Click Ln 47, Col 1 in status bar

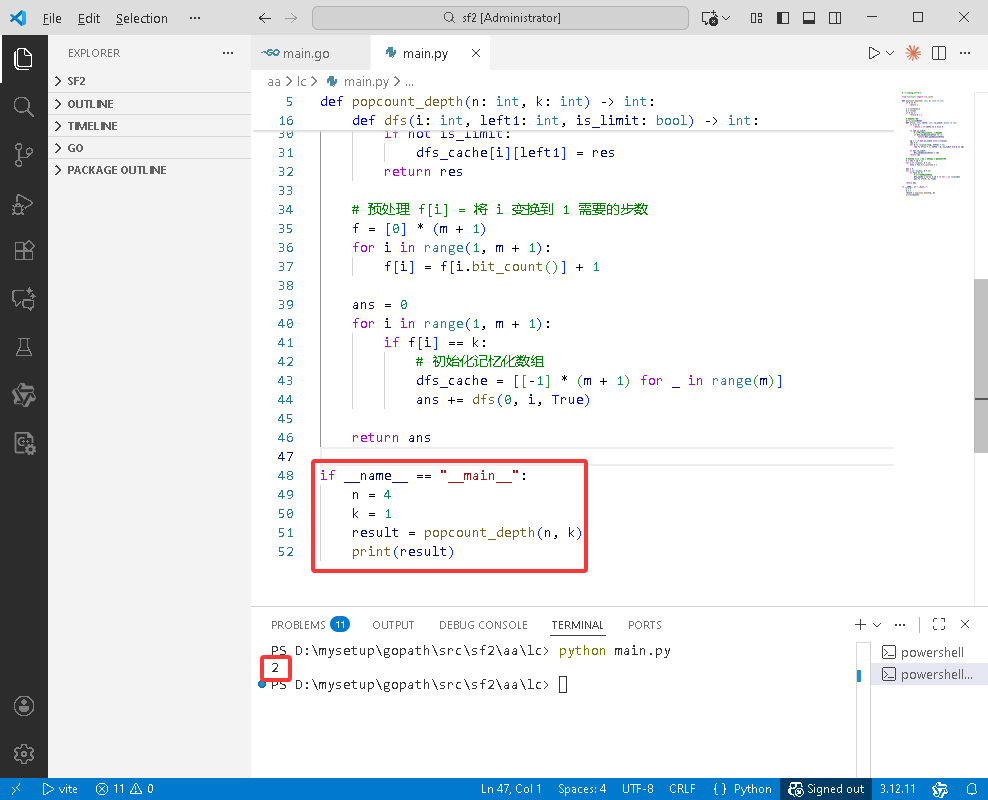[x=511, y=789]
